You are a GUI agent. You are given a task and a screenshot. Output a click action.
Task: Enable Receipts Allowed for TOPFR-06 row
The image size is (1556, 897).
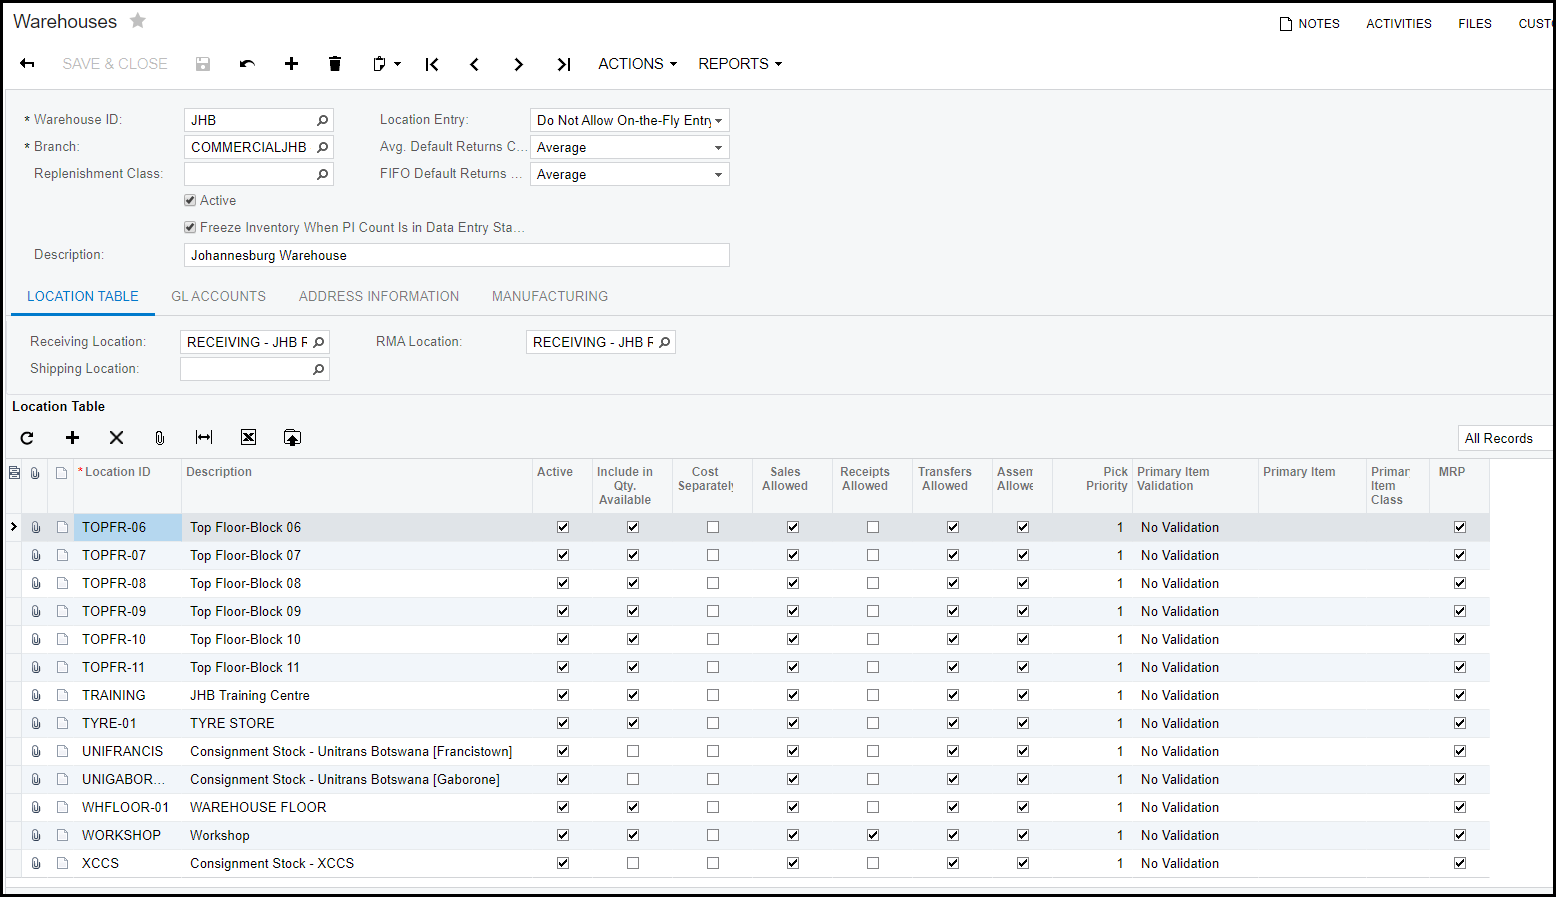[x=873, y=527]
